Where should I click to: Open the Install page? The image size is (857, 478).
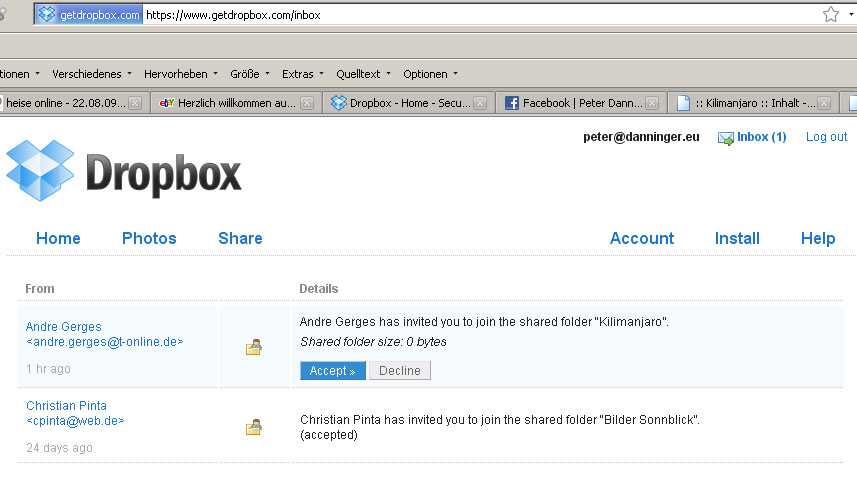click(x=737, y=238)
